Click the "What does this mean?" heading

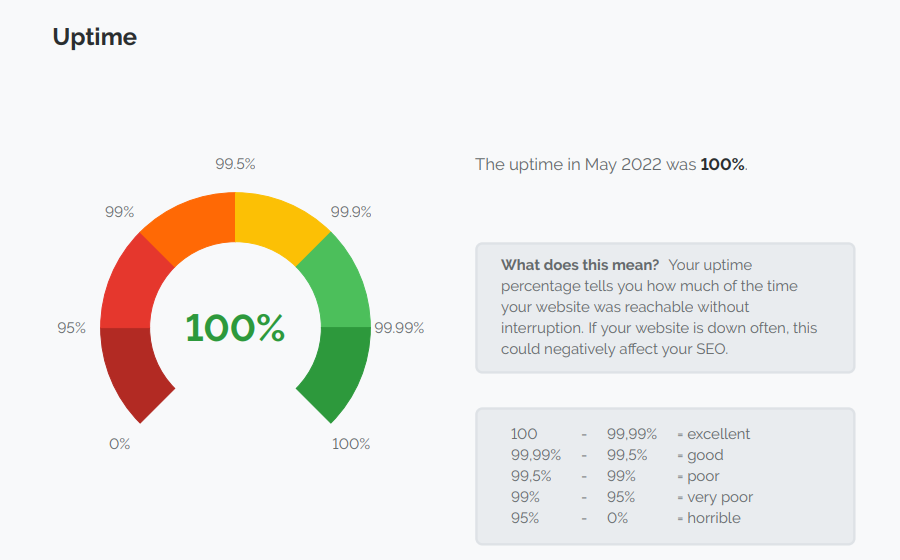pos(580,265)
